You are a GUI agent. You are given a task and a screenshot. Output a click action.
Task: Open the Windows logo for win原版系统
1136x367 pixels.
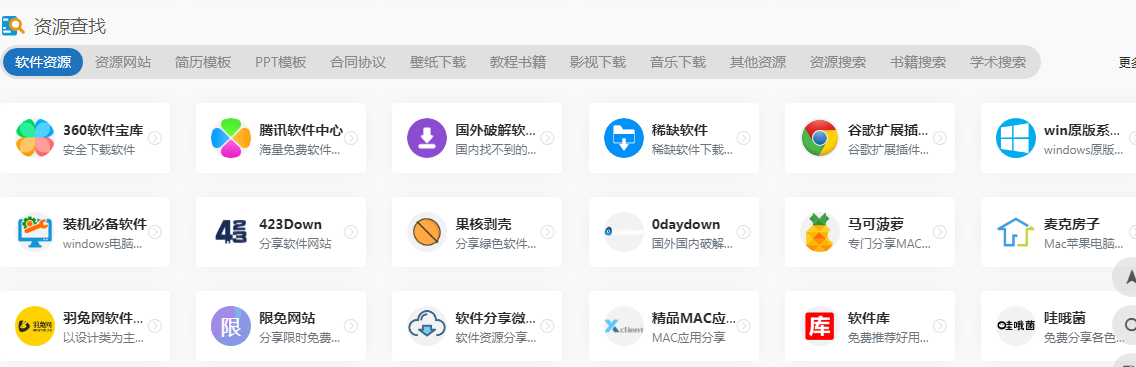pos(1016,138)
